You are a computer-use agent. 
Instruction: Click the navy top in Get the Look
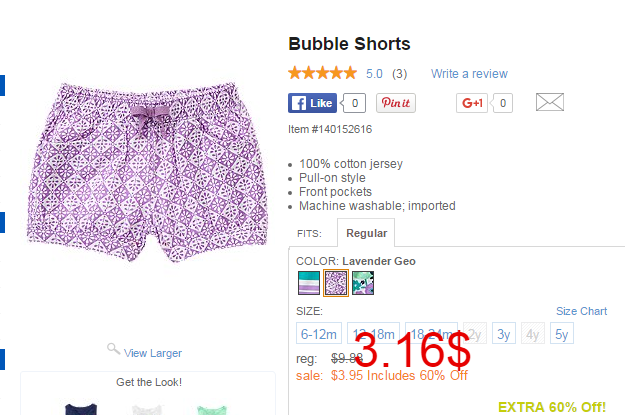click(x=81, y=409)
